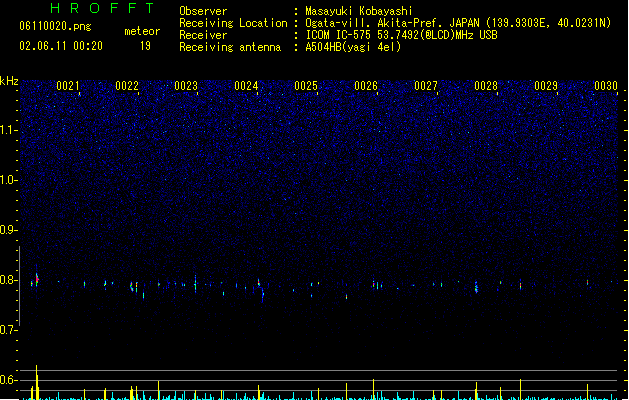Viewport: 629px width, 400px height.
Task: Click the HROFFT title text
Action: [x=102, y=8]
